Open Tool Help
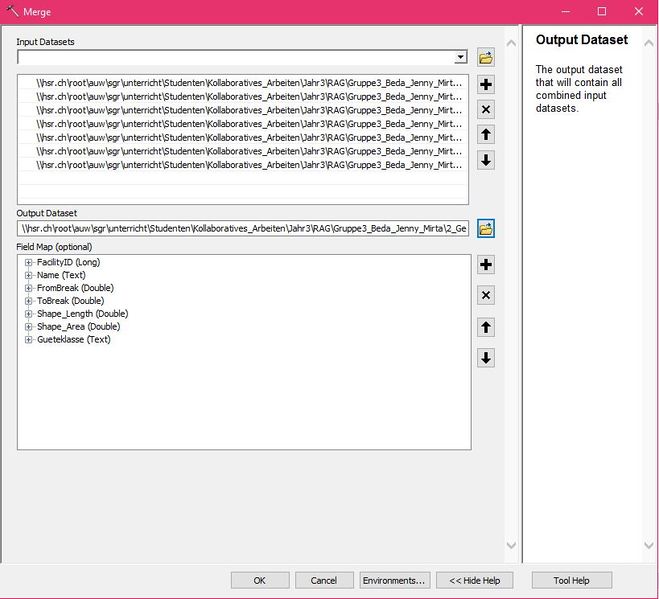The image size is (659, 599). 571,580
